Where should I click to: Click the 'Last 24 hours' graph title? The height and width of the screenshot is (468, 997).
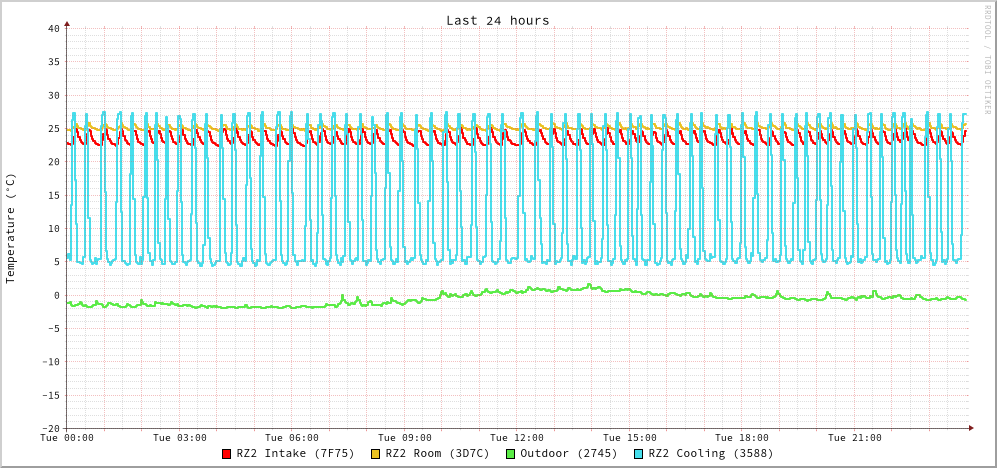pos(497,20)
